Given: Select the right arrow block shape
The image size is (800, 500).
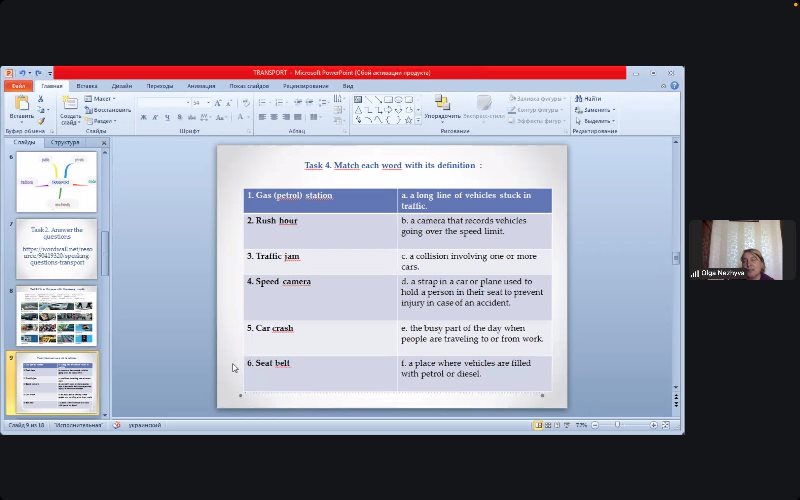Looking at the screenshot, I should 388,110.
